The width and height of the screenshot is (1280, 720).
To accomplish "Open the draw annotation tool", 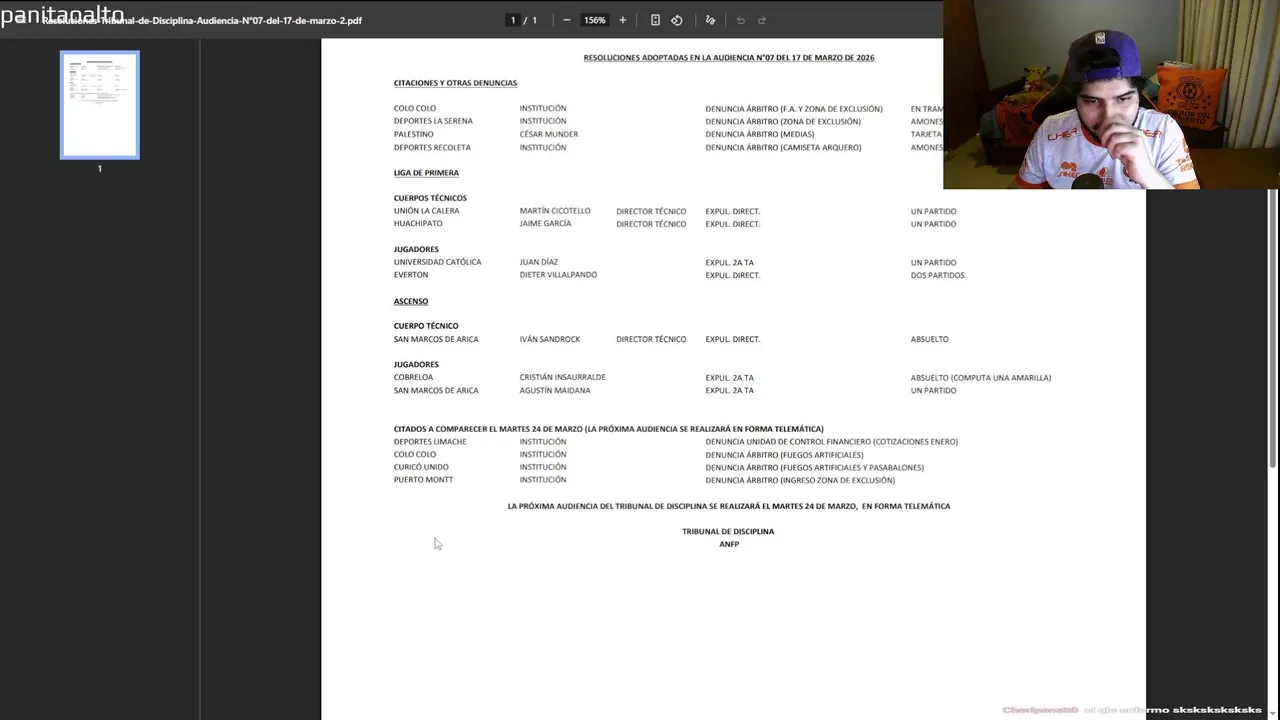I will coord(711,20).
